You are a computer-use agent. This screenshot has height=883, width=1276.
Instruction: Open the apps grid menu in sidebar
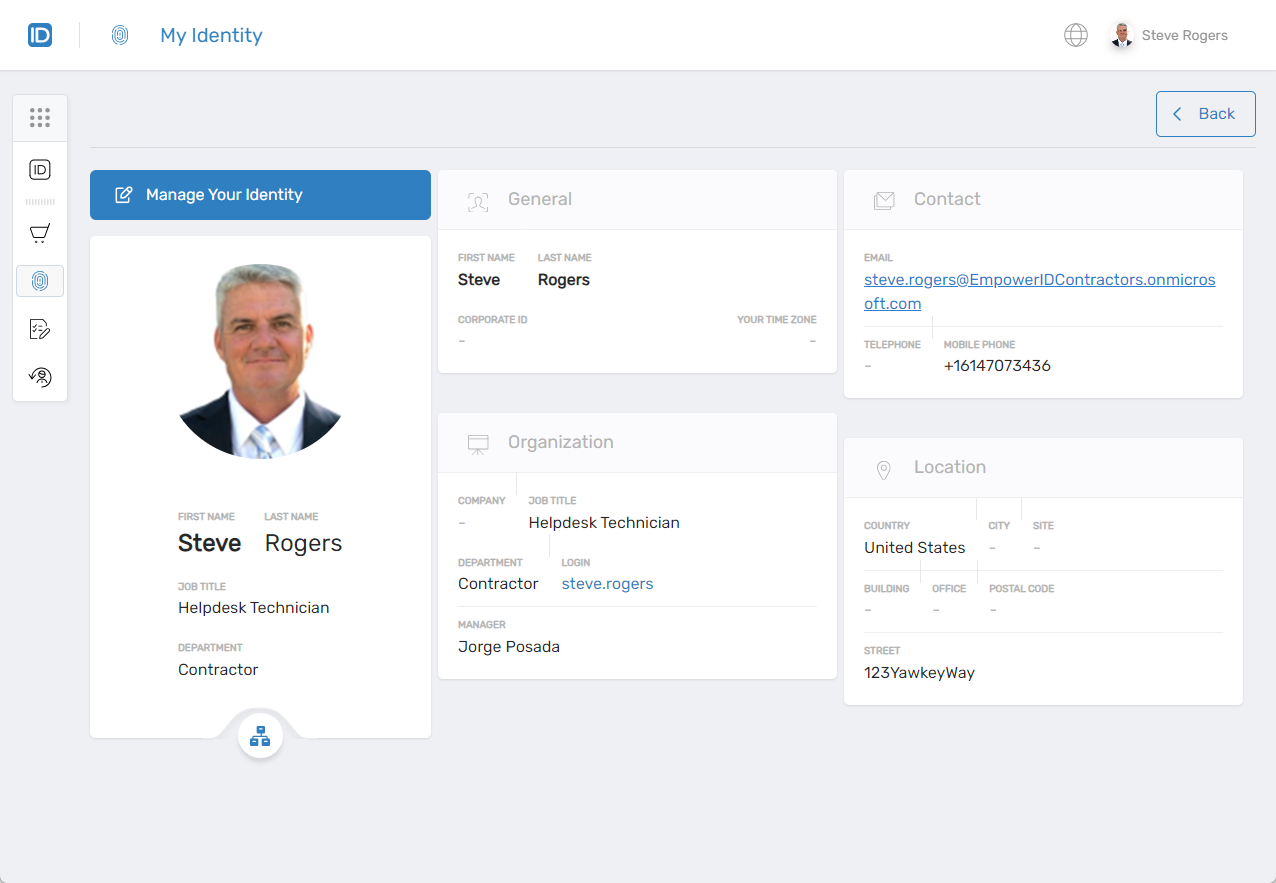(x=40, y=118)
